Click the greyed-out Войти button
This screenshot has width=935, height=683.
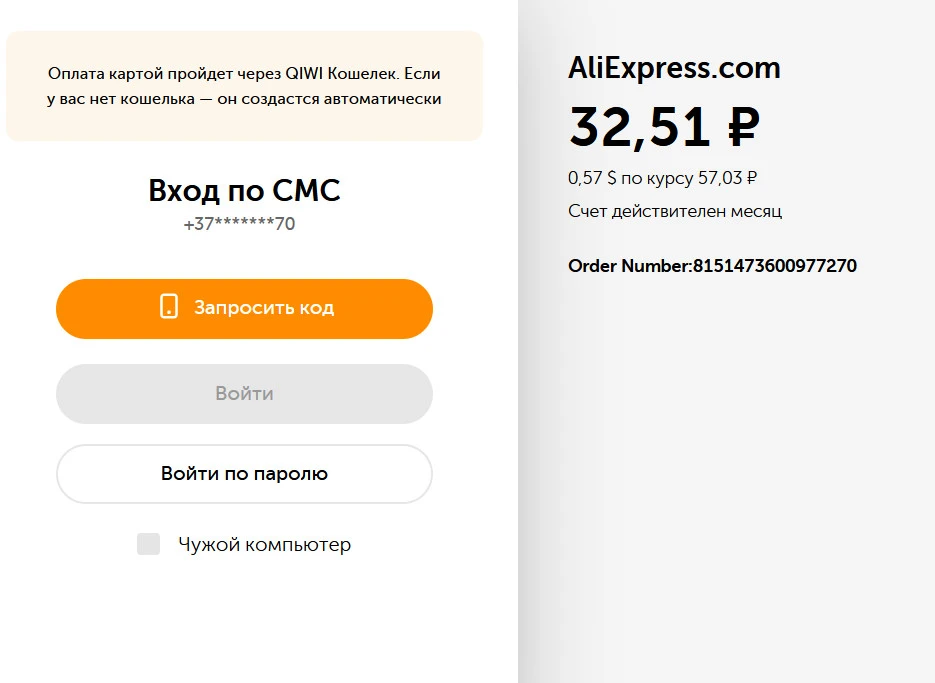point(244,394)
